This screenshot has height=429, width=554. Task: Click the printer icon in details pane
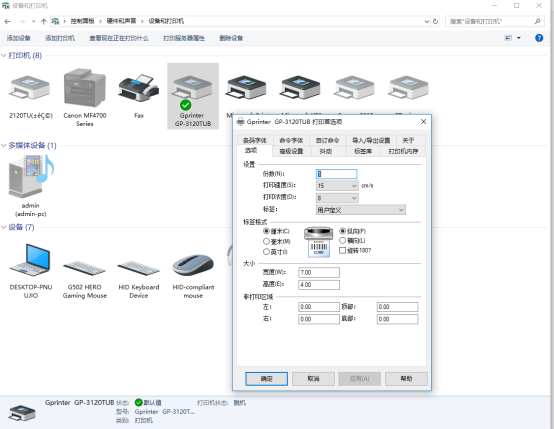pyautogui.click(x=22, y=413)
